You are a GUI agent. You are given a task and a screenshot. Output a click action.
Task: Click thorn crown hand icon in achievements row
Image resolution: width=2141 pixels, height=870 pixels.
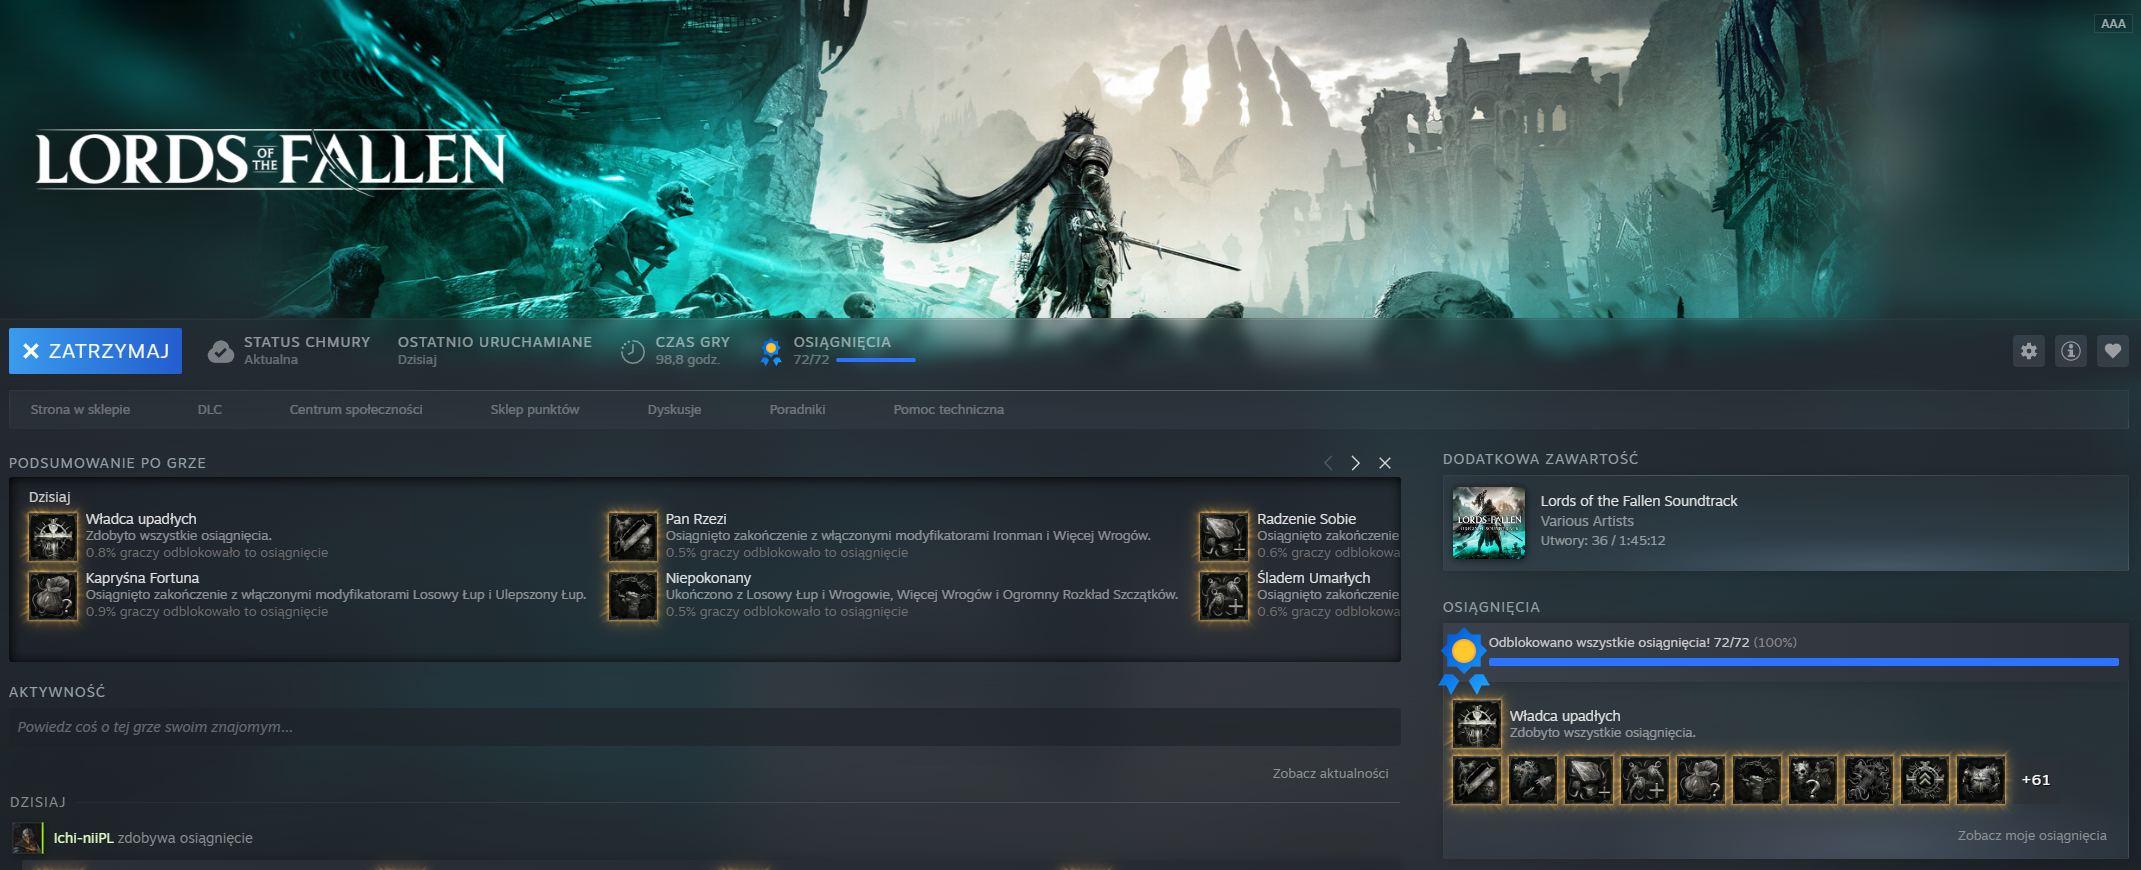1756,780
